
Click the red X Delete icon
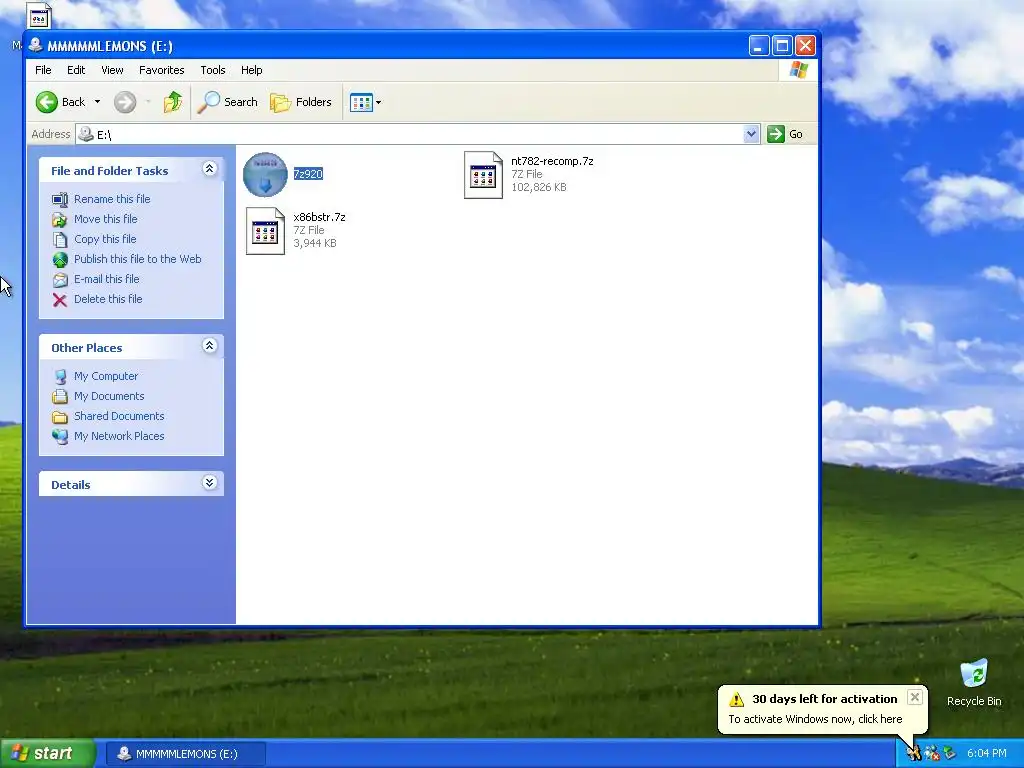60,300
